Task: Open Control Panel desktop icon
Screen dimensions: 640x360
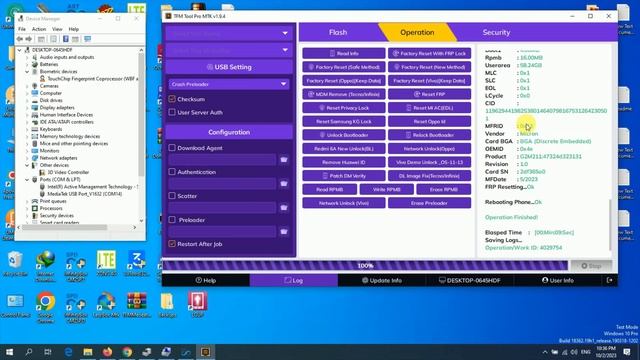Action: 15,305
